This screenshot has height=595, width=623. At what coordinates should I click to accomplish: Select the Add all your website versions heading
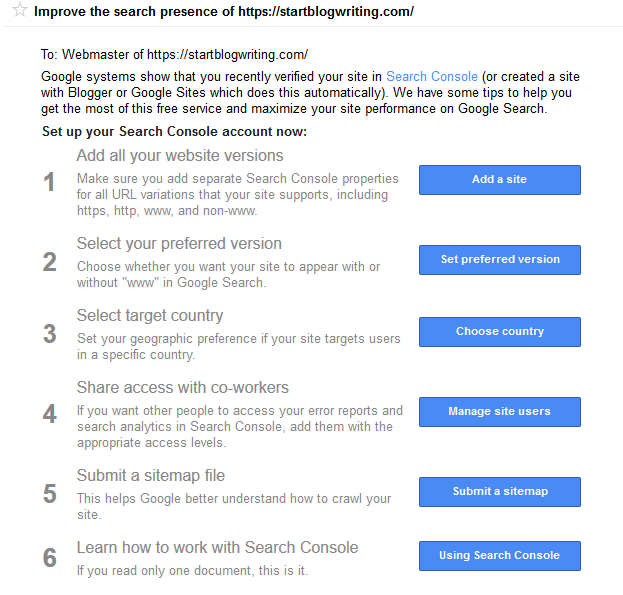180,155
